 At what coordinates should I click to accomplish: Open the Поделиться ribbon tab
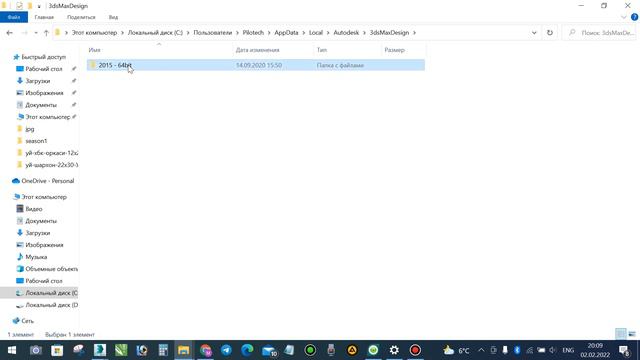click(x=81, y=17)
